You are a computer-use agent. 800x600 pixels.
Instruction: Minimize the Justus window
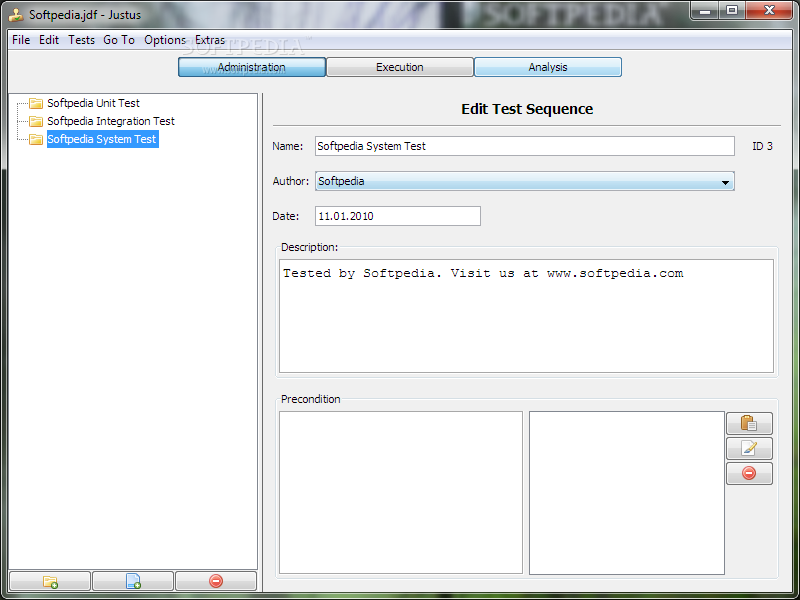coord(705,10)
